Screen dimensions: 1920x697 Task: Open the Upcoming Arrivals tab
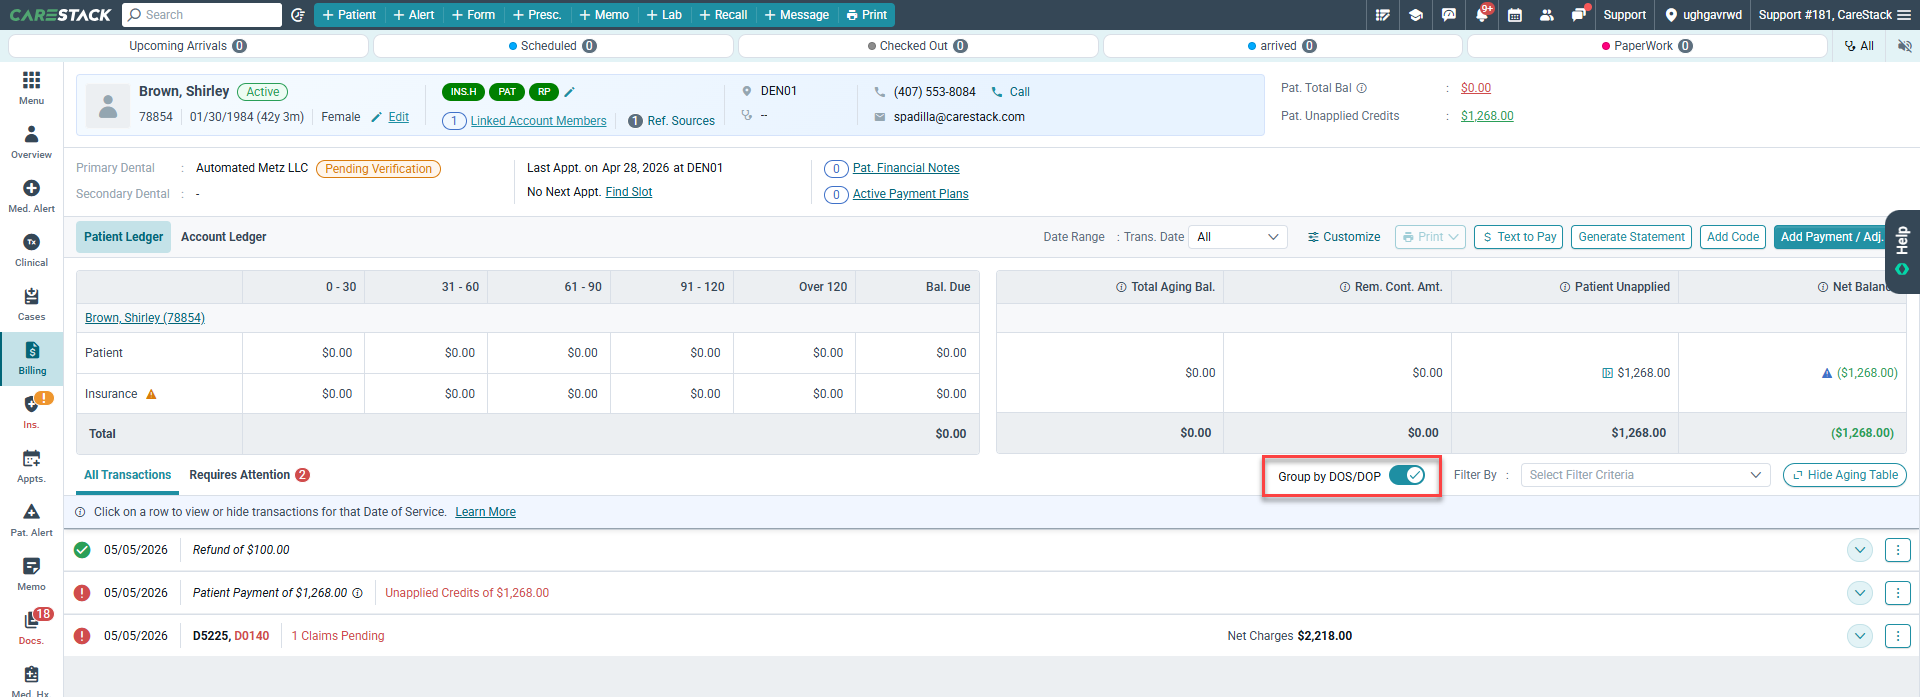click(188, 46)
